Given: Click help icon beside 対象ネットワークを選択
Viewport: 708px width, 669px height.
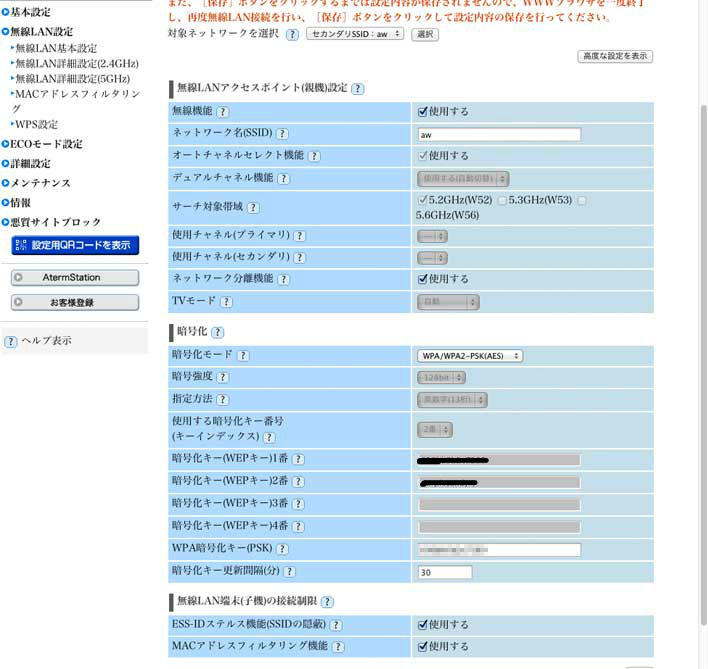Looking at the screenshot, I should pos(293,34).
